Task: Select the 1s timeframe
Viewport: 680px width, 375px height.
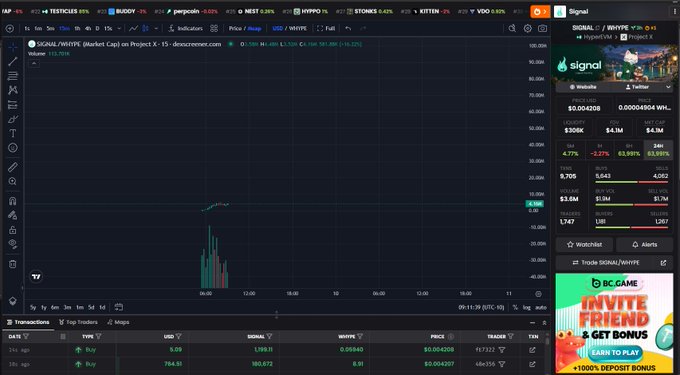Action: coord(27,29)
